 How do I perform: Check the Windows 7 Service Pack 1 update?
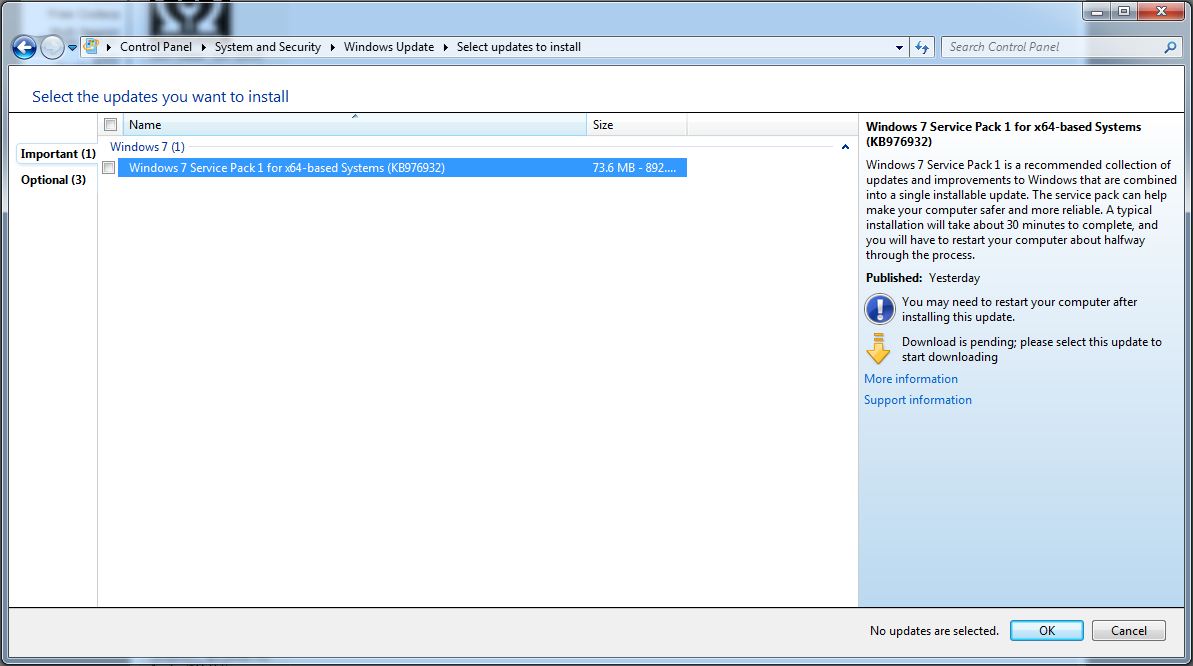pyautogui.click(x=109, y=167)
